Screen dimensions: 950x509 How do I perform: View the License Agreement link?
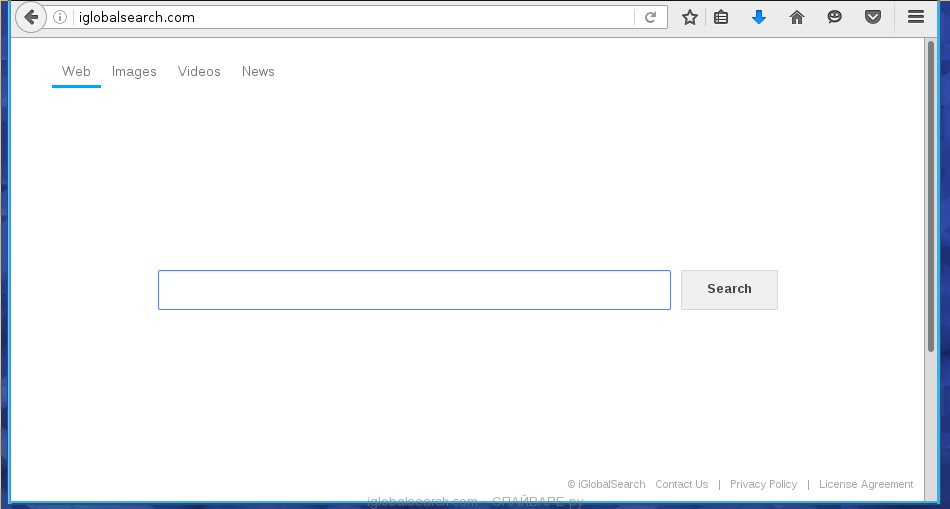point(866,484)
